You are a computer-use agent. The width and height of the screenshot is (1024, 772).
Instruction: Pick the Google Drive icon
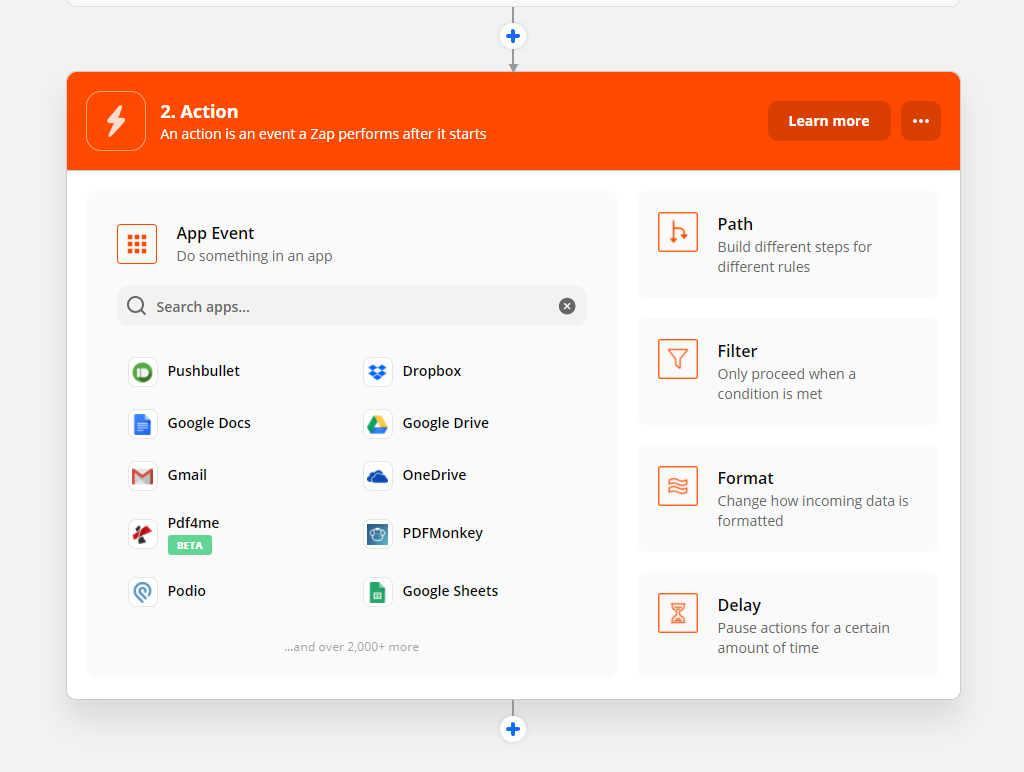(377, 424)
